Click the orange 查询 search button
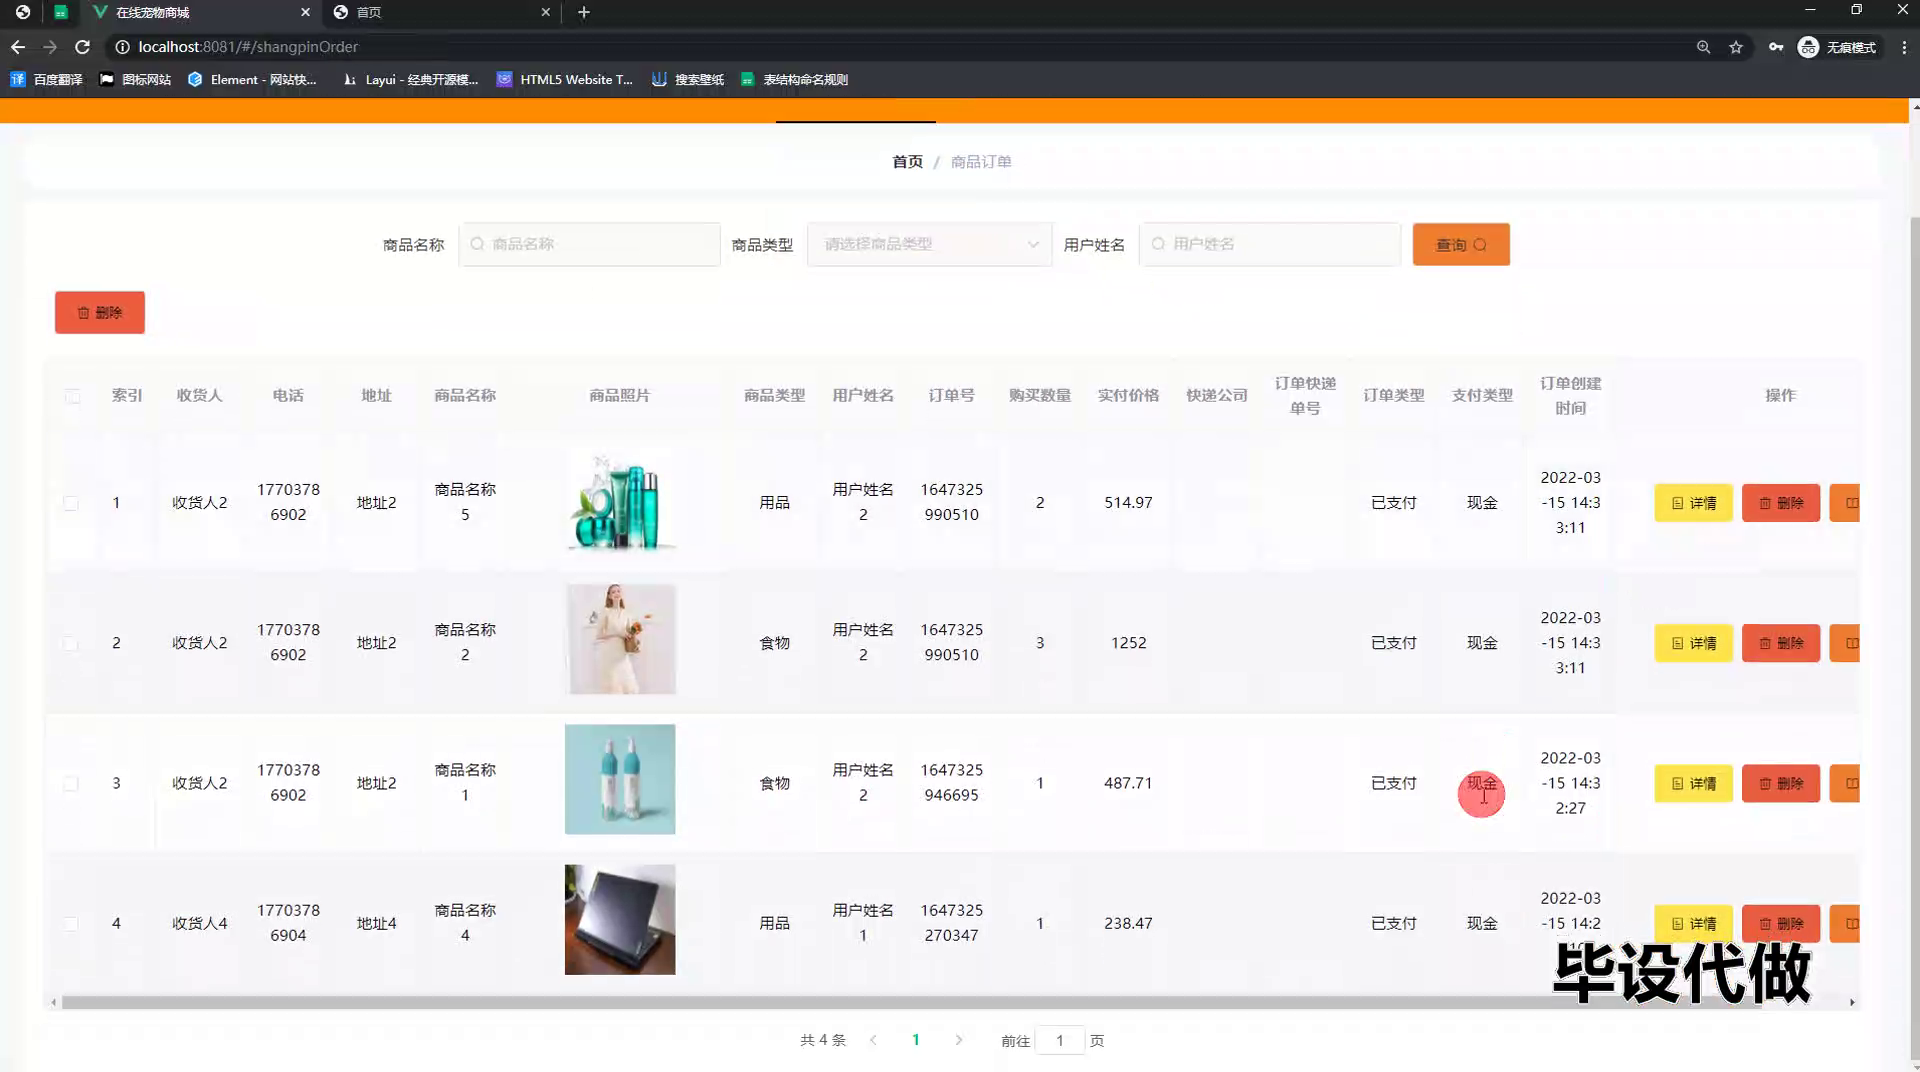Image resolution: width=1920 pixels, height=1072 pixels. 1461,244
